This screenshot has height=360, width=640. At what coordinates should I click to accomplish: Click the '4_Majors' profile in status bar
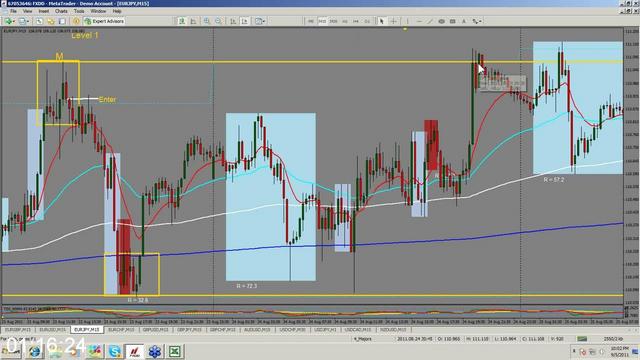[x=362, y=339]
